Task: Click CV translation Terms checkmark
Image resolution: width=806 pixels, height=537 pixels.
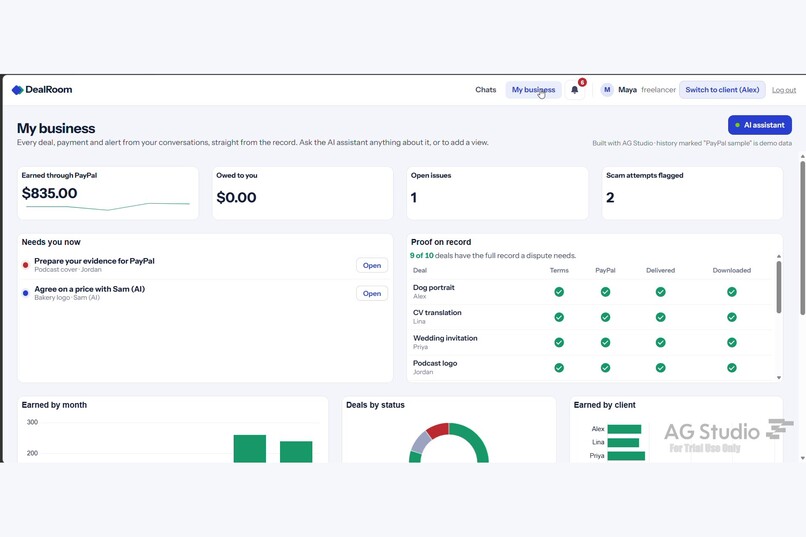Action: tap(559, 317)
